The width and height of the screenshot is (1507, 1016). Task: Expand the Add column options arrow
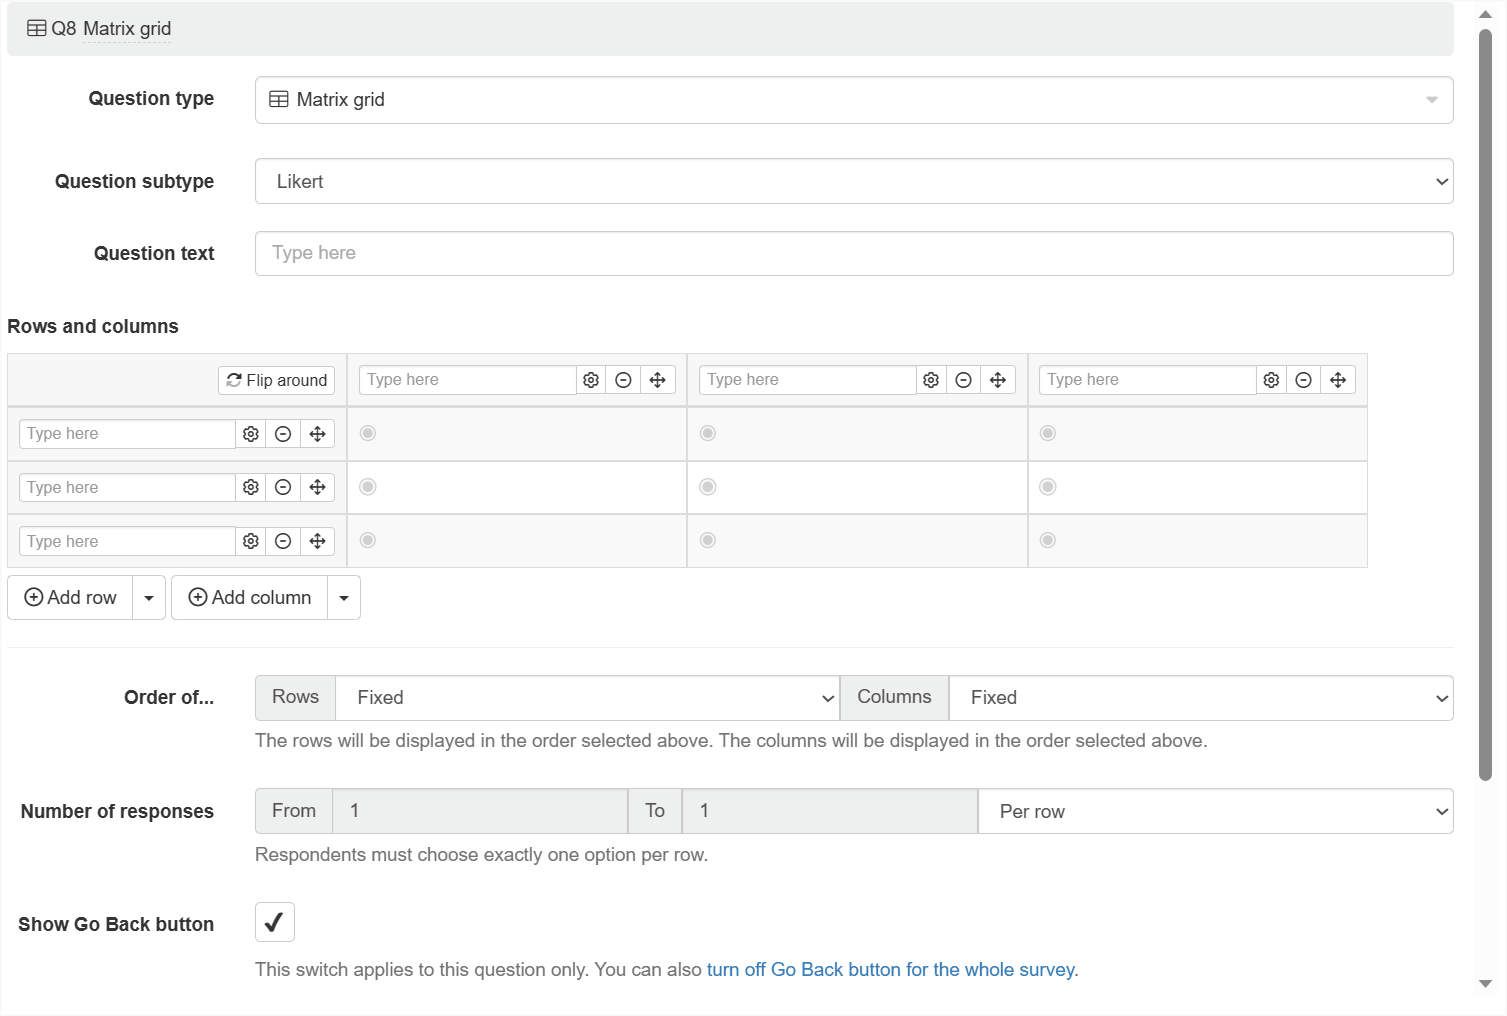[344, 598]
